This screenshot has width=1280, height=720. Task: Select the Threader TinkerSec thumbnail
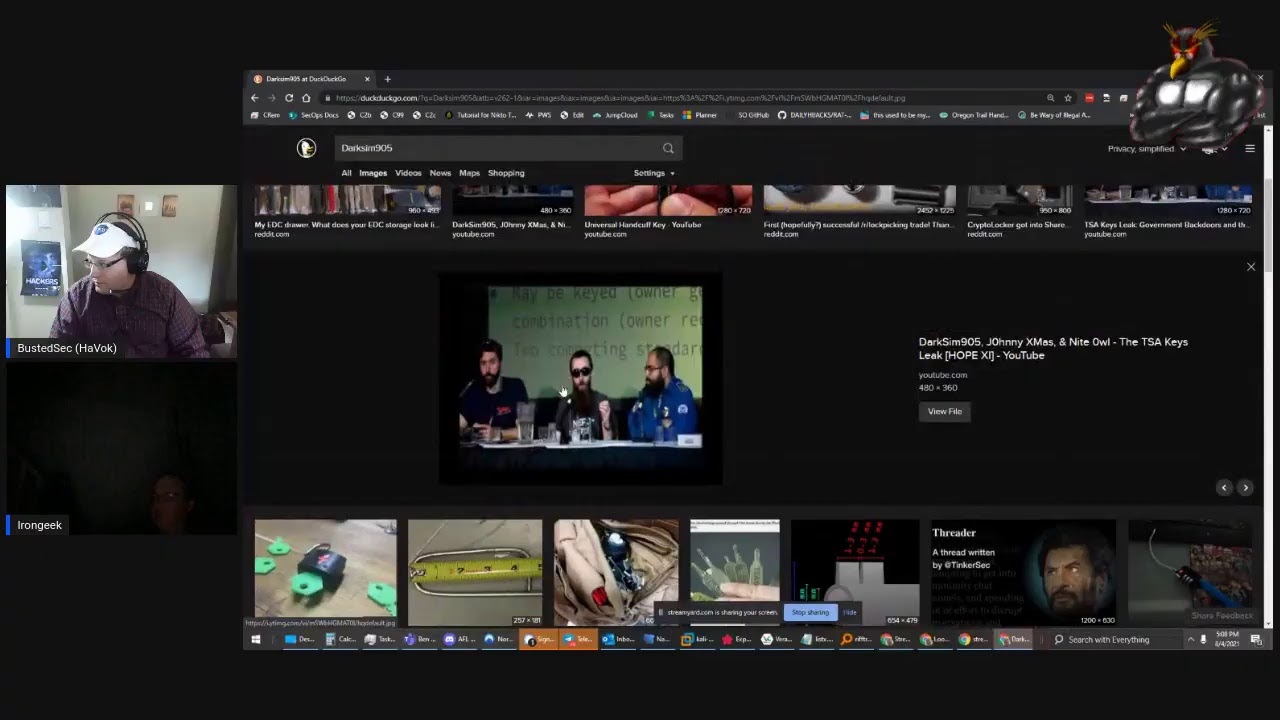[x=1023, y=572]
